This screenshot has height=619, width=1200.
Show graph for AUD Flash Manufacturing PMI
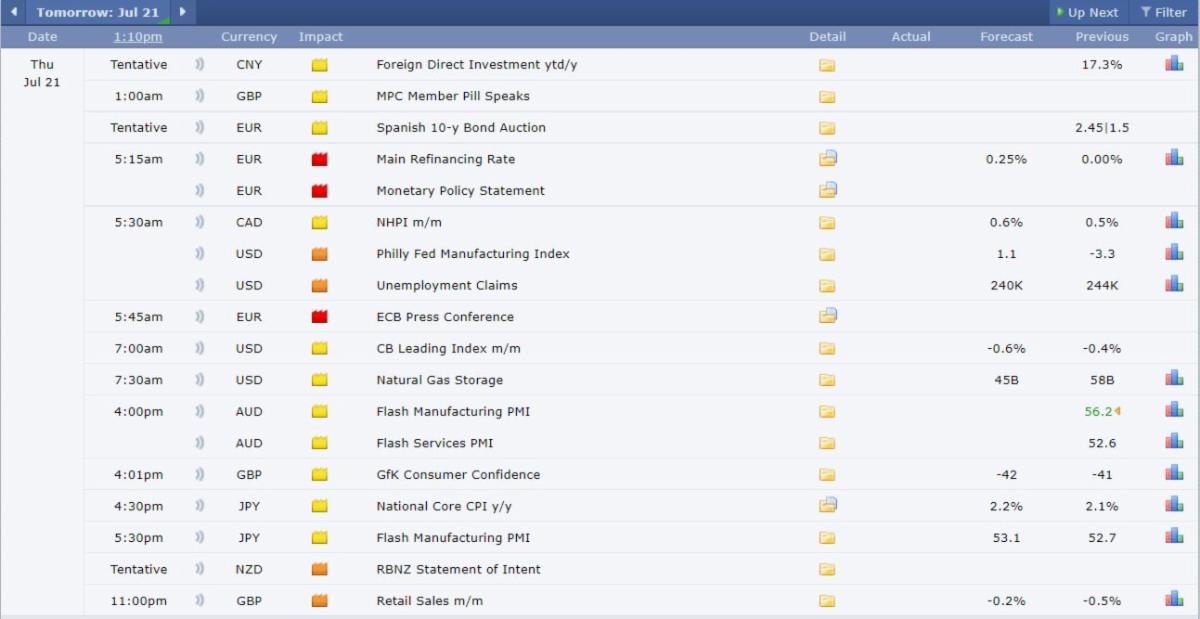[x=1174, y=410]
